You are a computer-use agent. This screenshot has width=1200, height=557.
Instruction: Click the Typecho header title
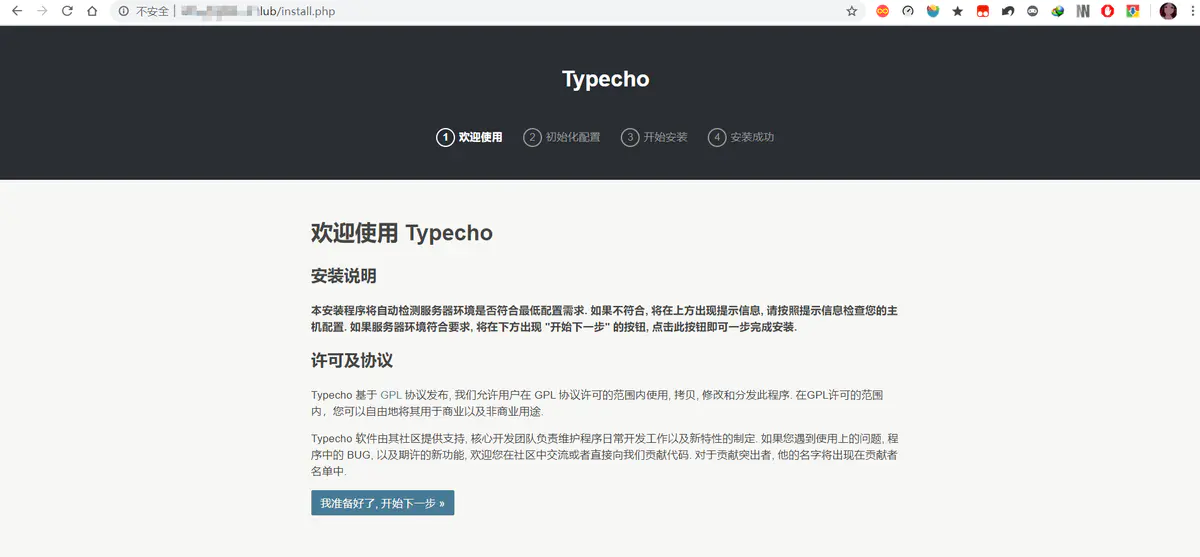tap(606, 79)
